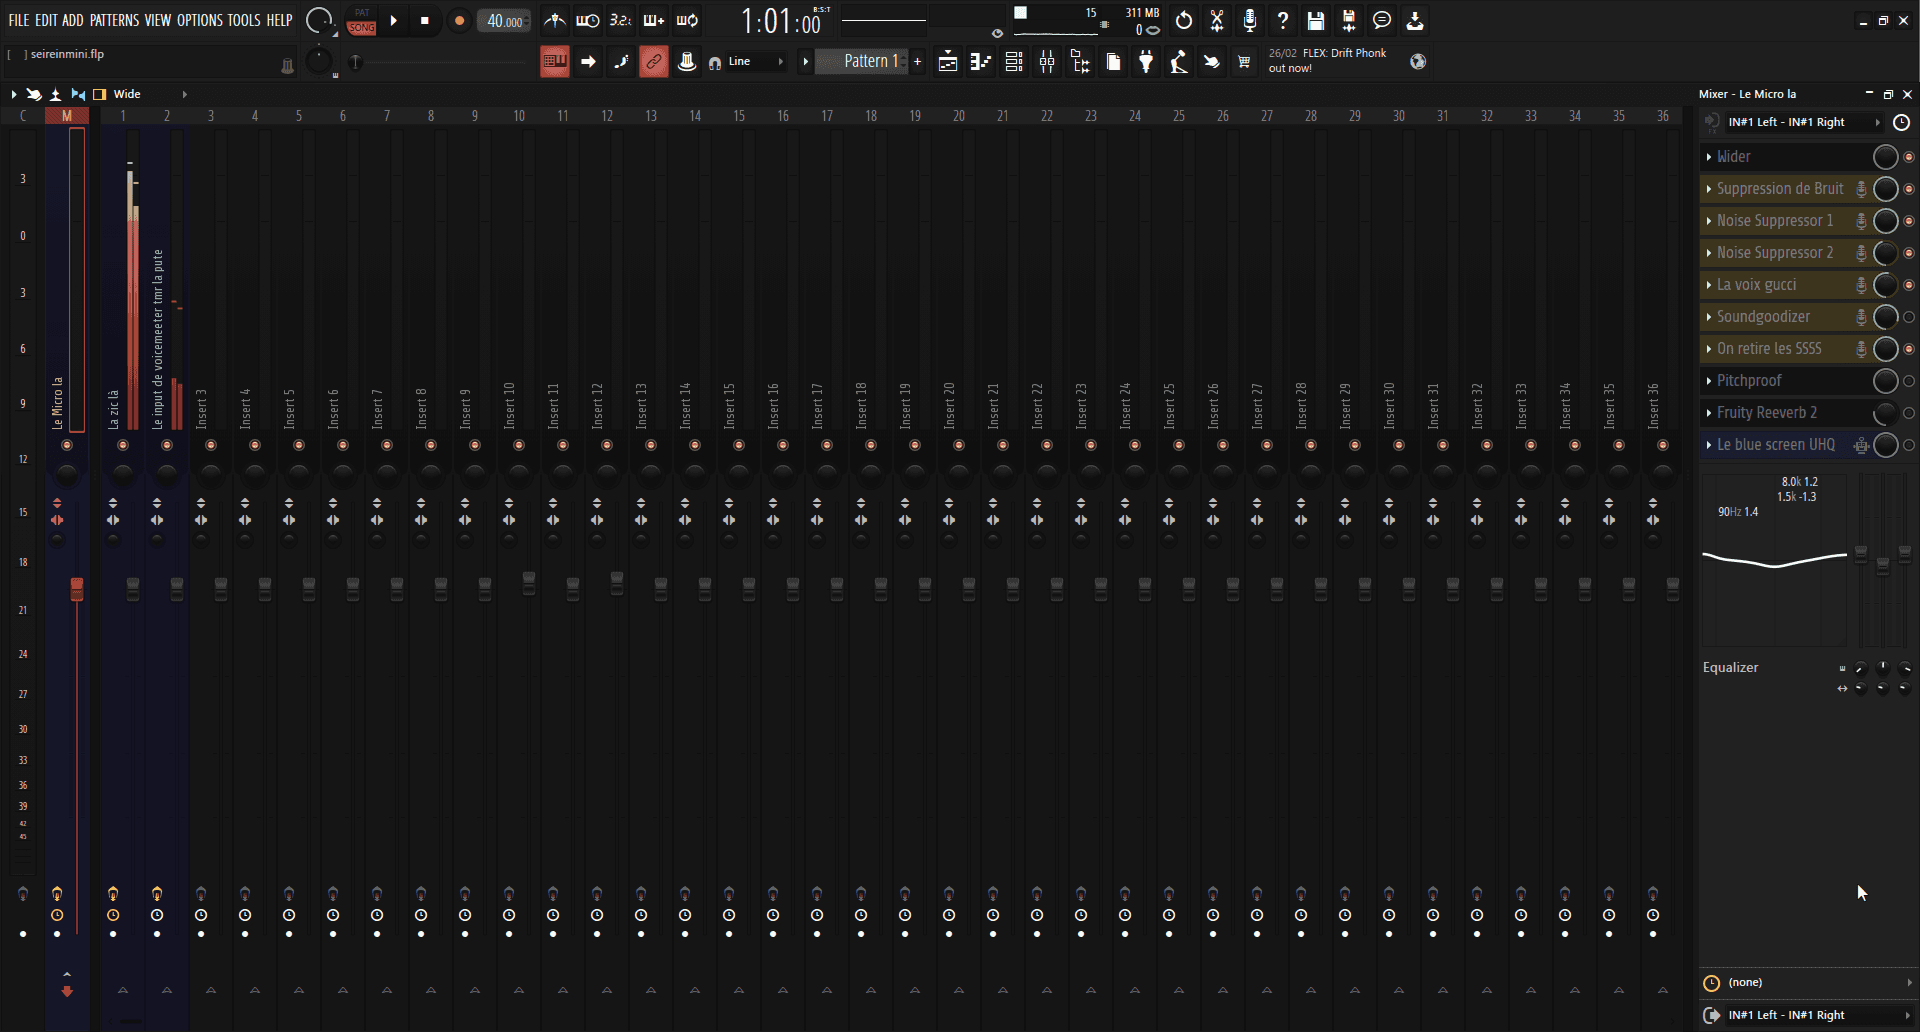
Task: Open the plugin picker
Action: click(1146, 61)
